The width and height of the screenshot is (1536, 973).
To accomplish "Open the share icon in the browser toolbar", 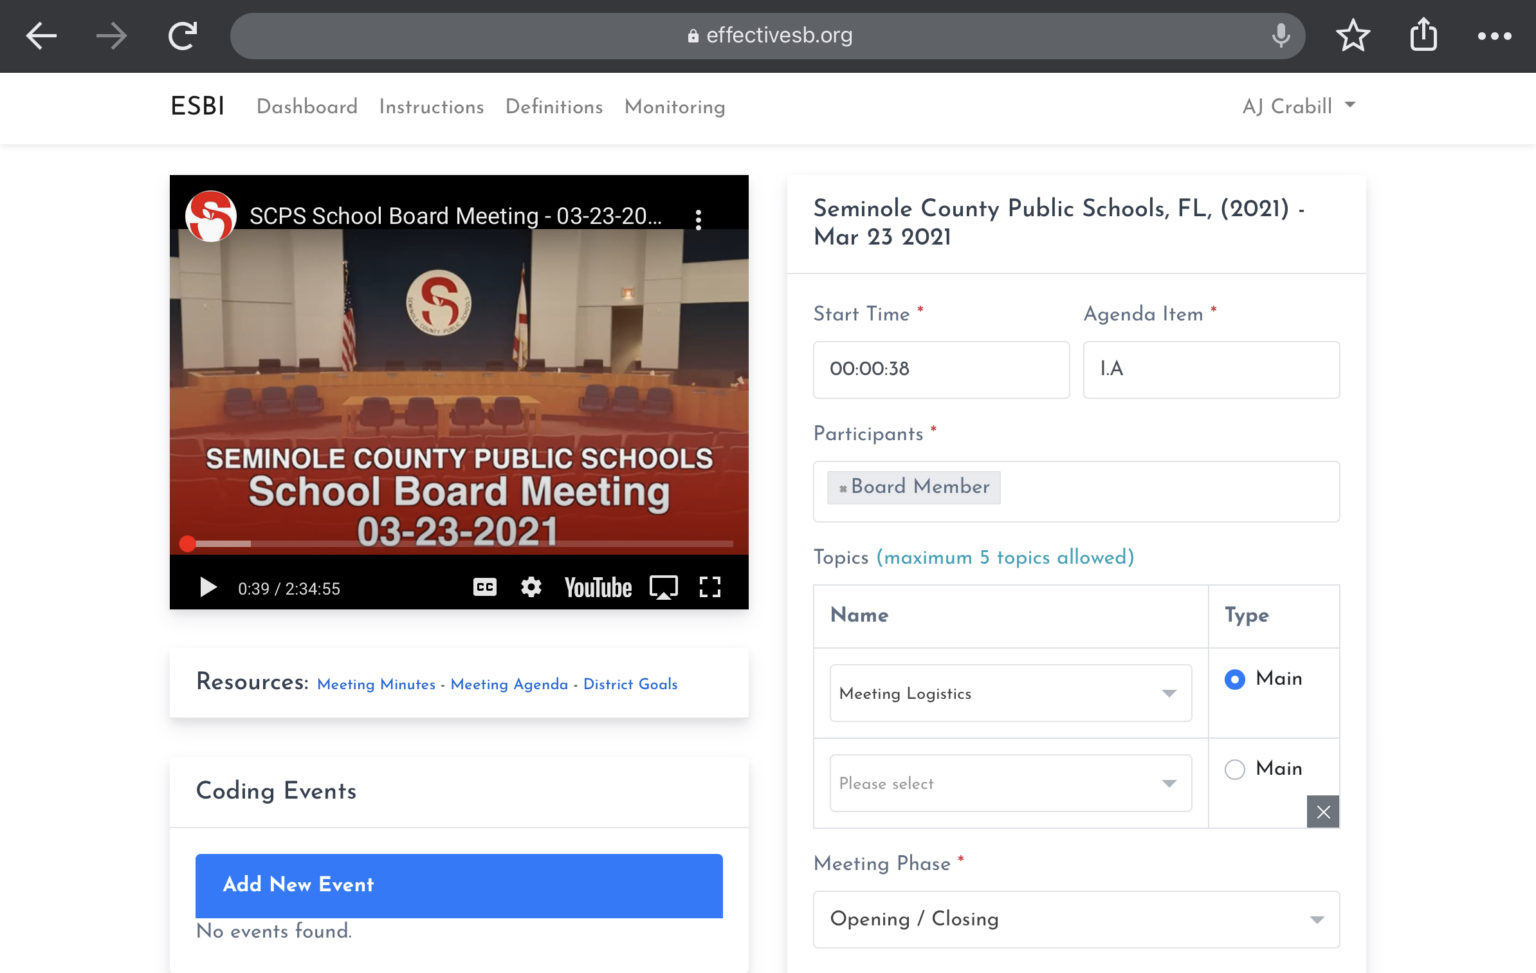I will pyautogui.click(x=1423, y=35).
